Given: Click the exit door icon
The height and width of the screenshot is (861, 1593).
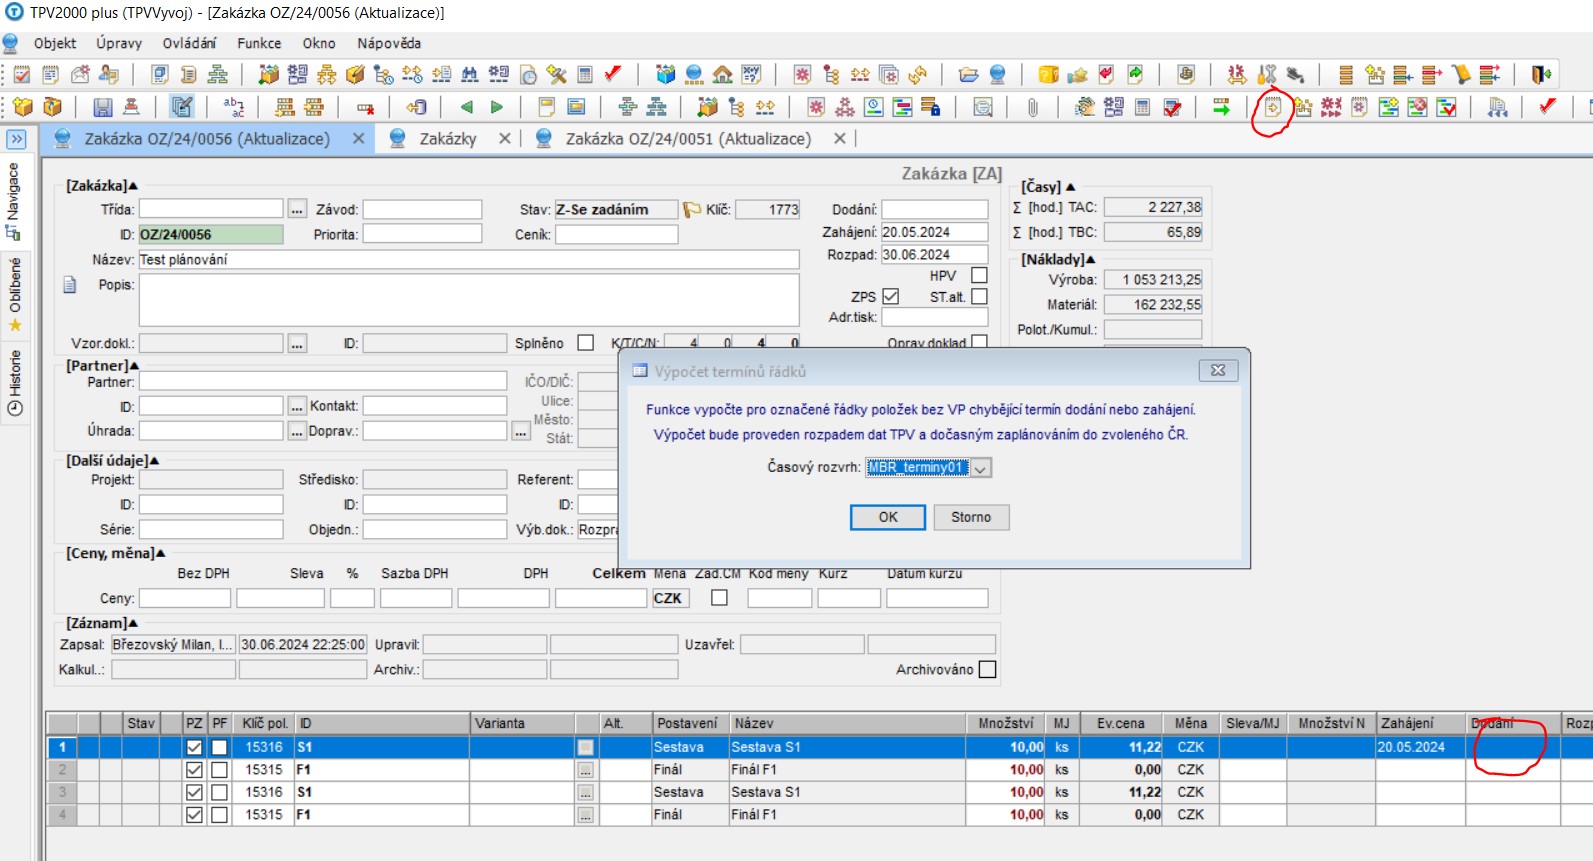Looking at the screenshot, I should coord(1541,74).
